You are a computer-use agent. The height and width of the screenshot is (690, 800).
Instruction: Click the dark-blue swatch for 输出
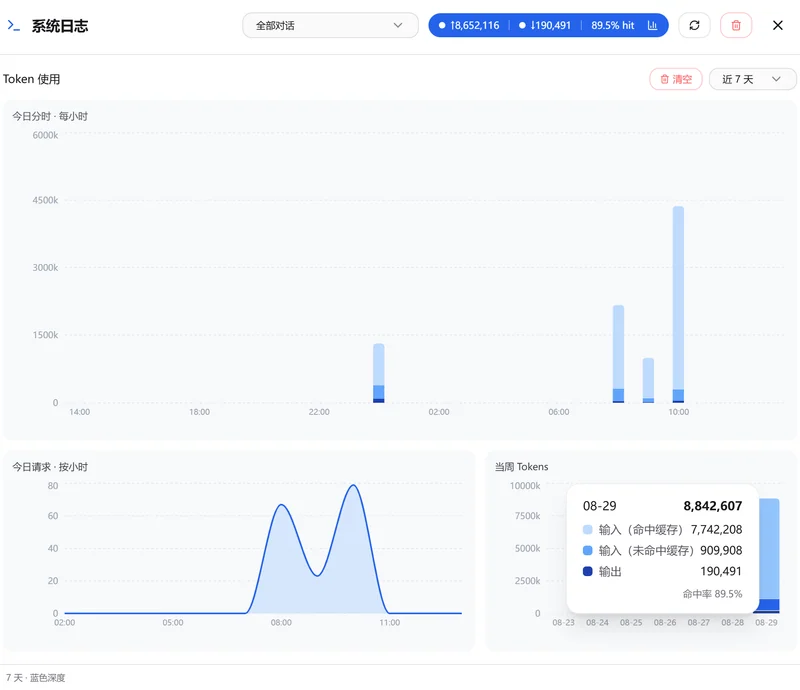point(587,572)
